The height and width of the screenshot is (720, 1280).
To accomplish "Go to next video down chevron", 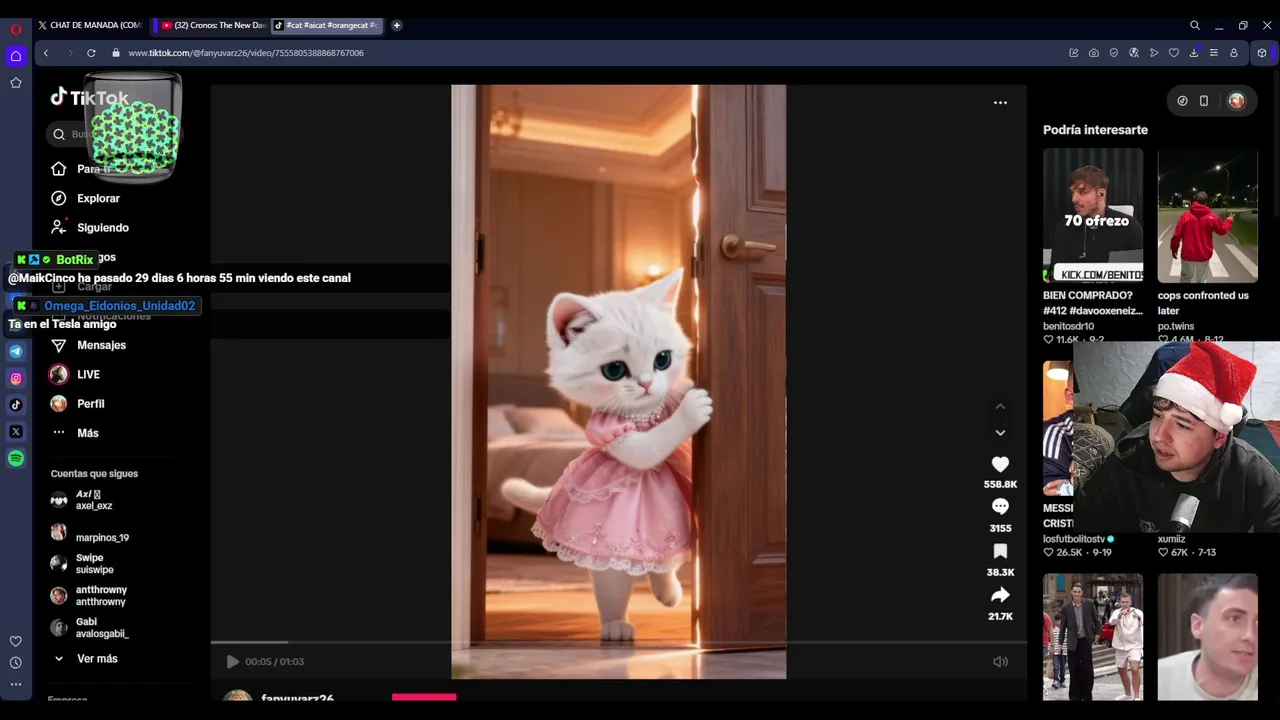I will tap(1000, 433).
